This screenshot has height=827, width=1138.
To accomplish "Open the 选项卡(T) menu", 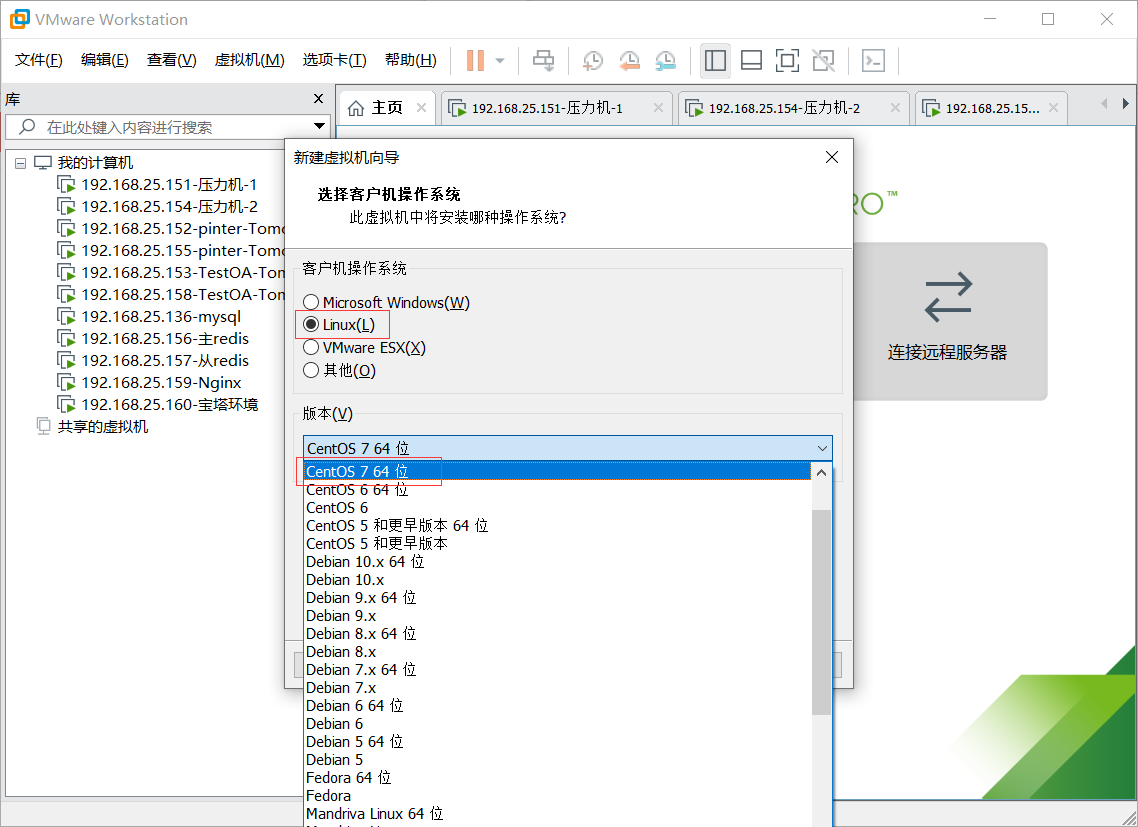I will pos(334,60).
